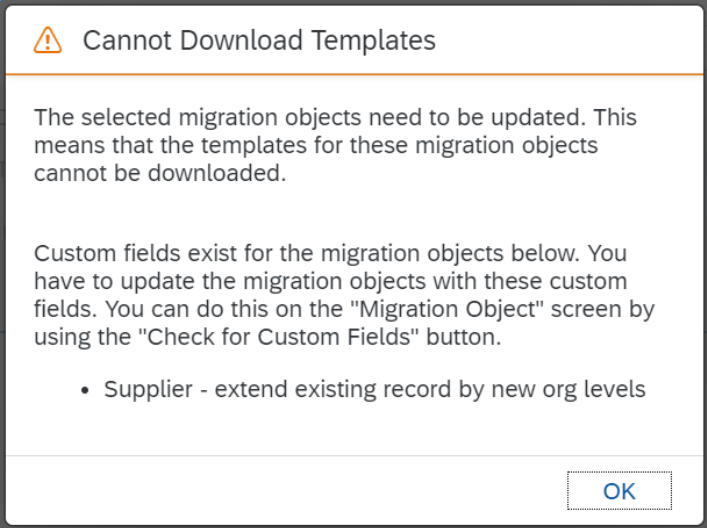
Task: Click the "Cannot Download Templates" dialog title
Action: click(259, 40)
